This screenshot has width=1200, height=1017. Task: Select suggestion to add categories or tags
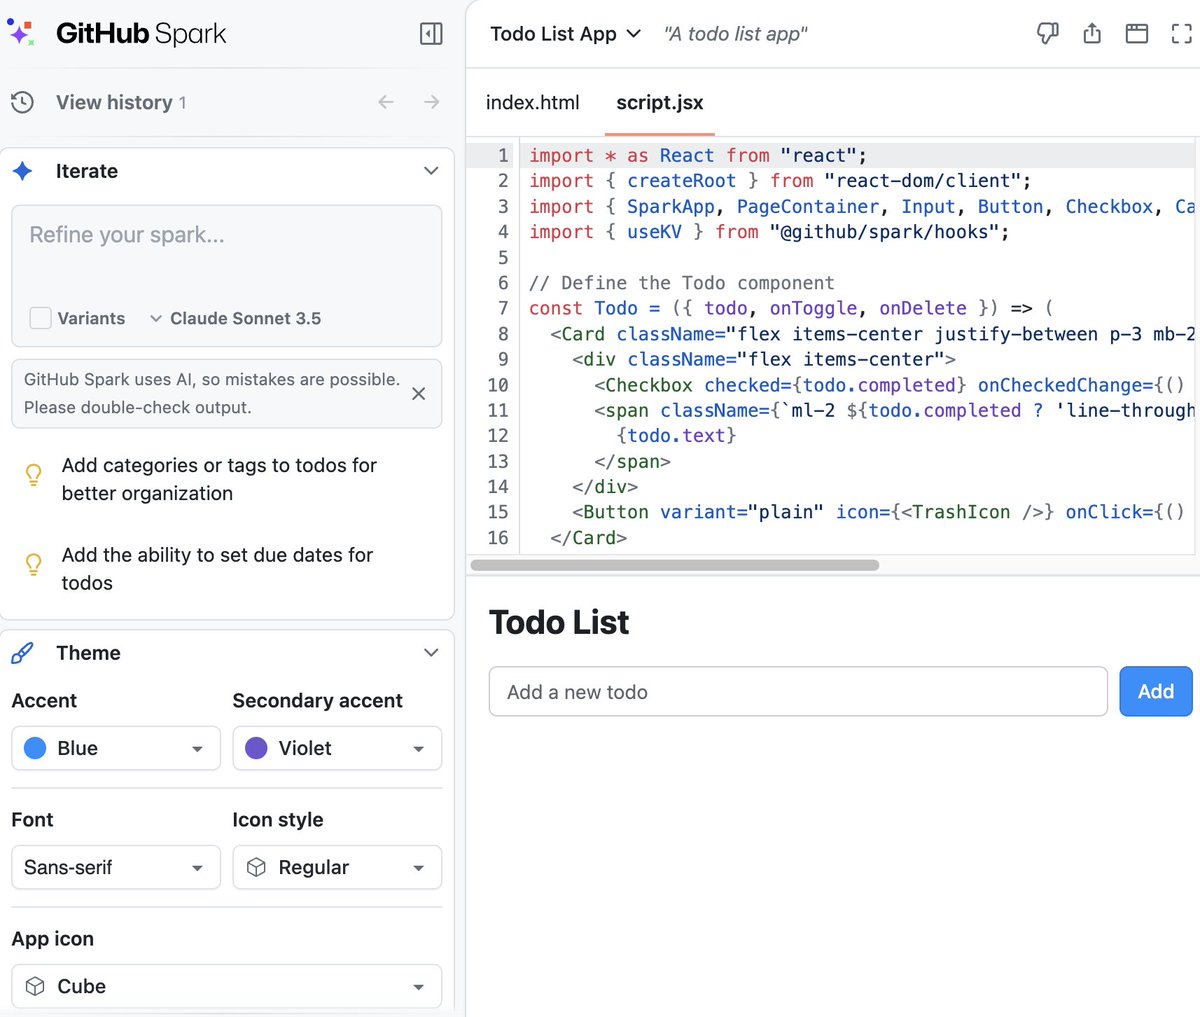coord(219,479)
